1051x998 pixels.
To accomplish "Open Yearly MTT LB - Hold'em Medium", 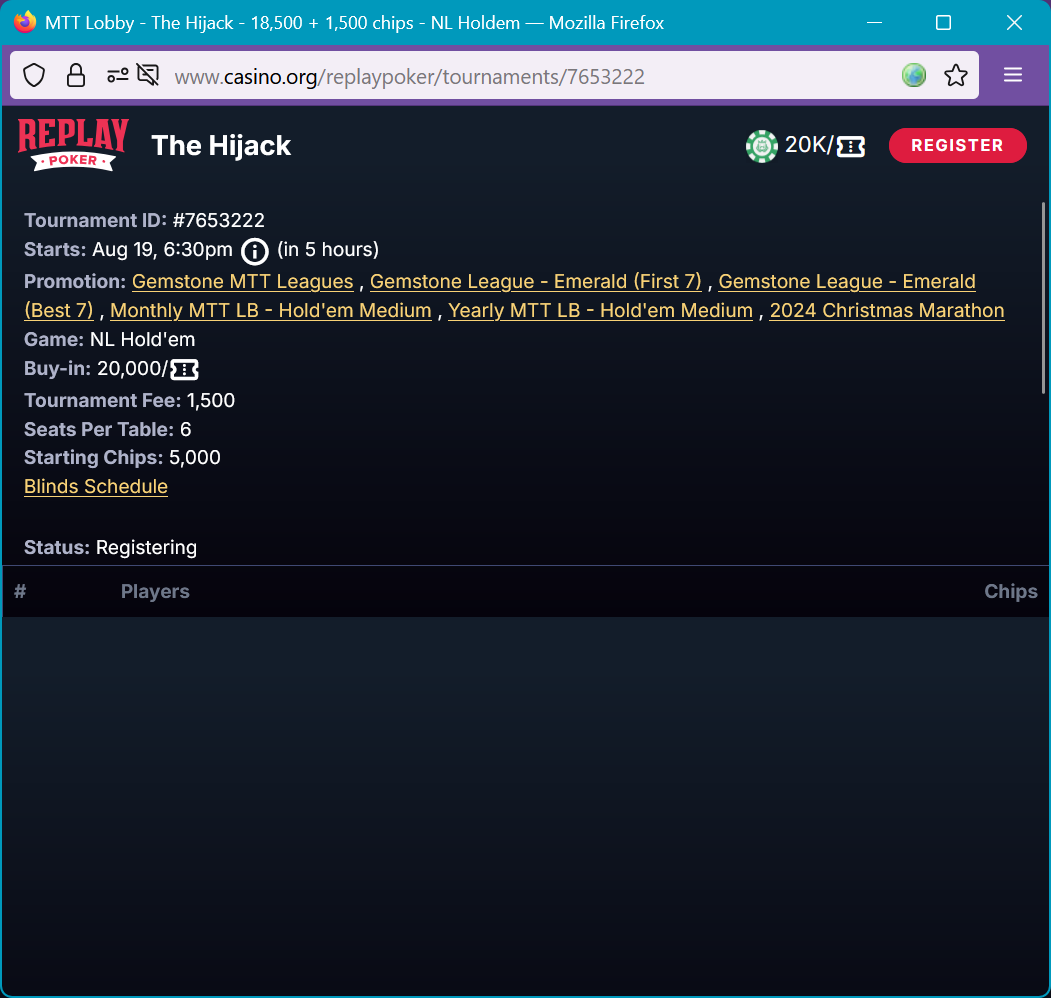I will 601,310.
